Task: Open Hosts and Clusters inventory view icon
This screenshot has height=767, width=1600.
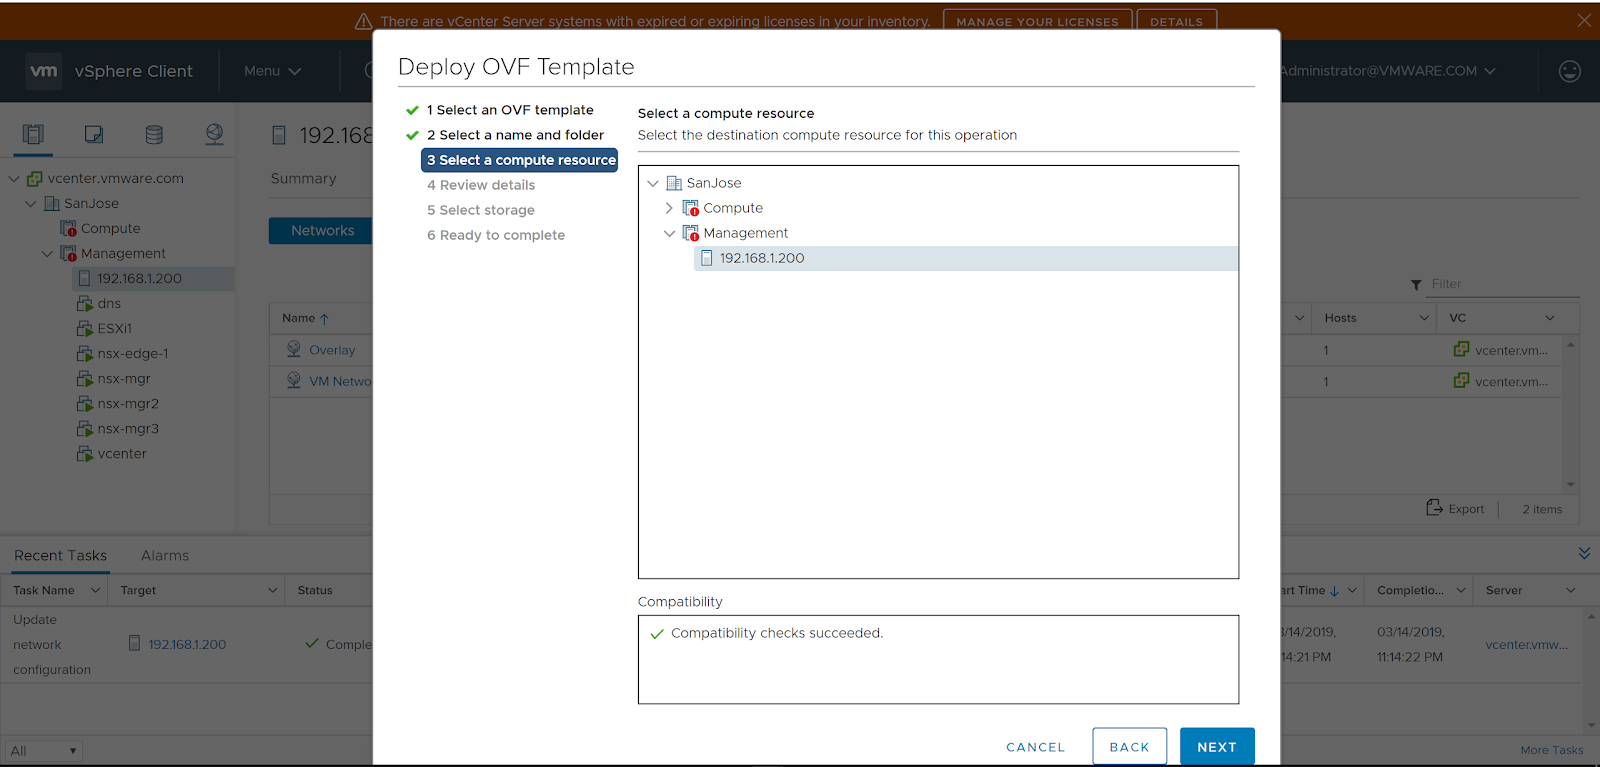Action: 33,134
